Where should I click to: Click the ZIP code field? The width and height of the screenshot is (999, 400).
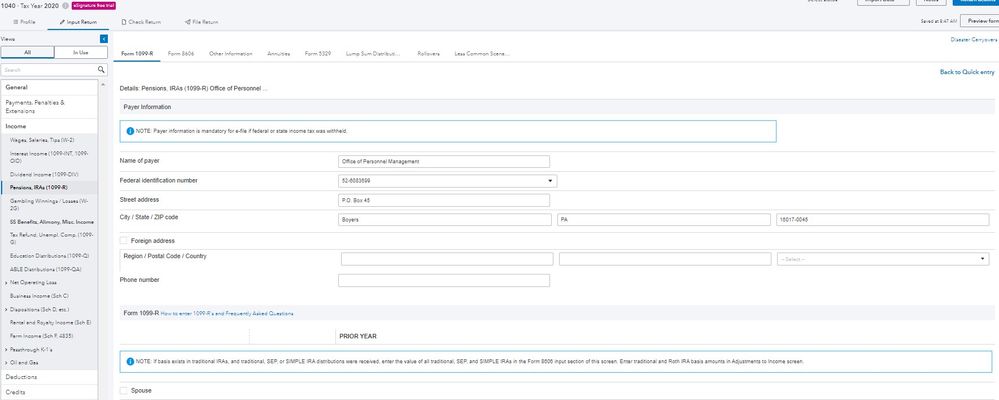pos(882,220)
